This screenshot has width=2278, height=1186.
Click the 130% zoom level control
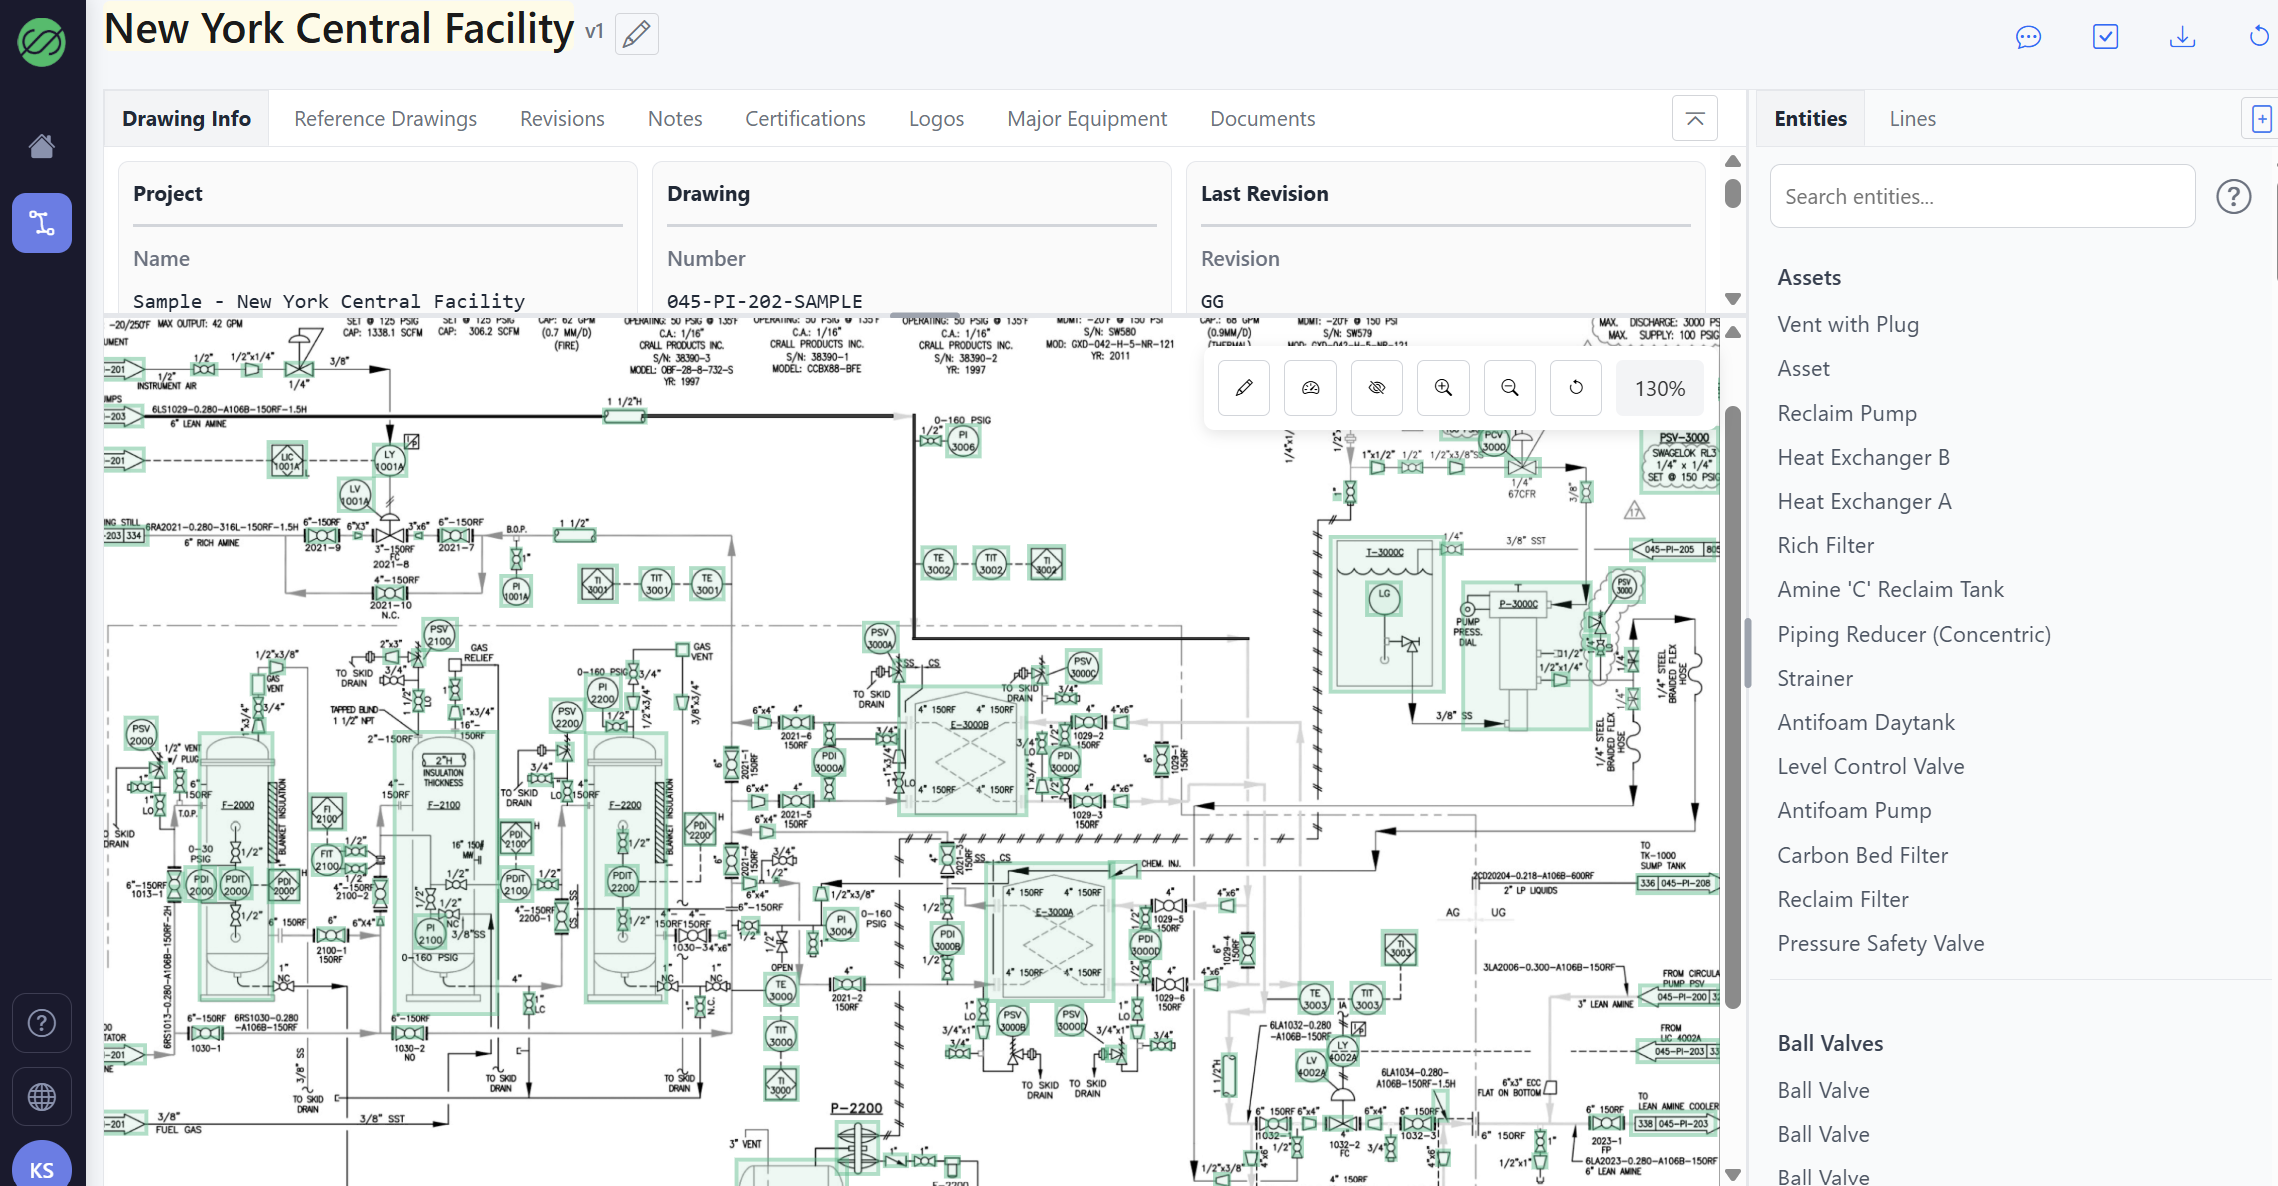pyautogui.click(x=1659, y=388)
